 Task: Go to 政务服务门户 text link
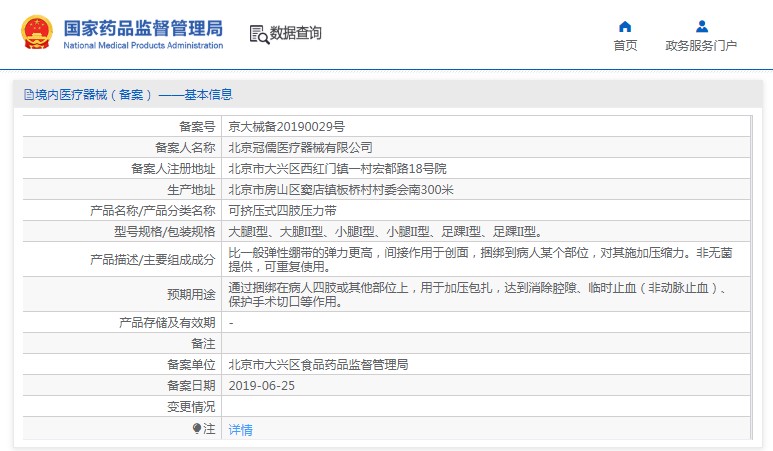pyautogui.click(x=701, y=46)
